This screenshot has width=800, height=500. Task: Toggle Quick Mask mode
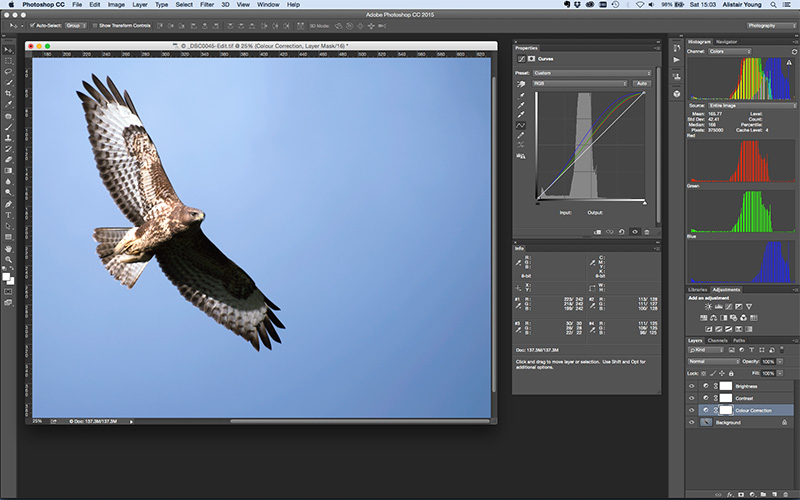point(8,291)
